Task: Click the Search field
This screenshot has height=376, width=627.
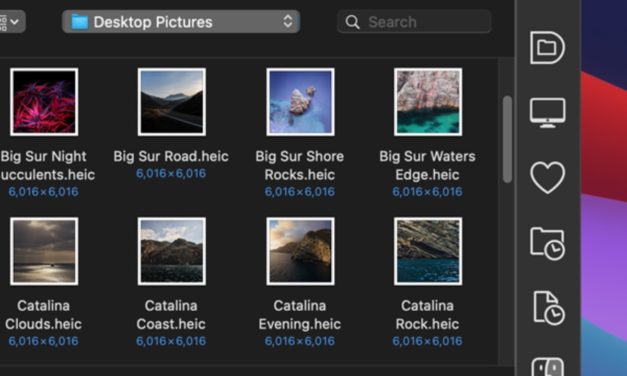Action: pos(414,22)
